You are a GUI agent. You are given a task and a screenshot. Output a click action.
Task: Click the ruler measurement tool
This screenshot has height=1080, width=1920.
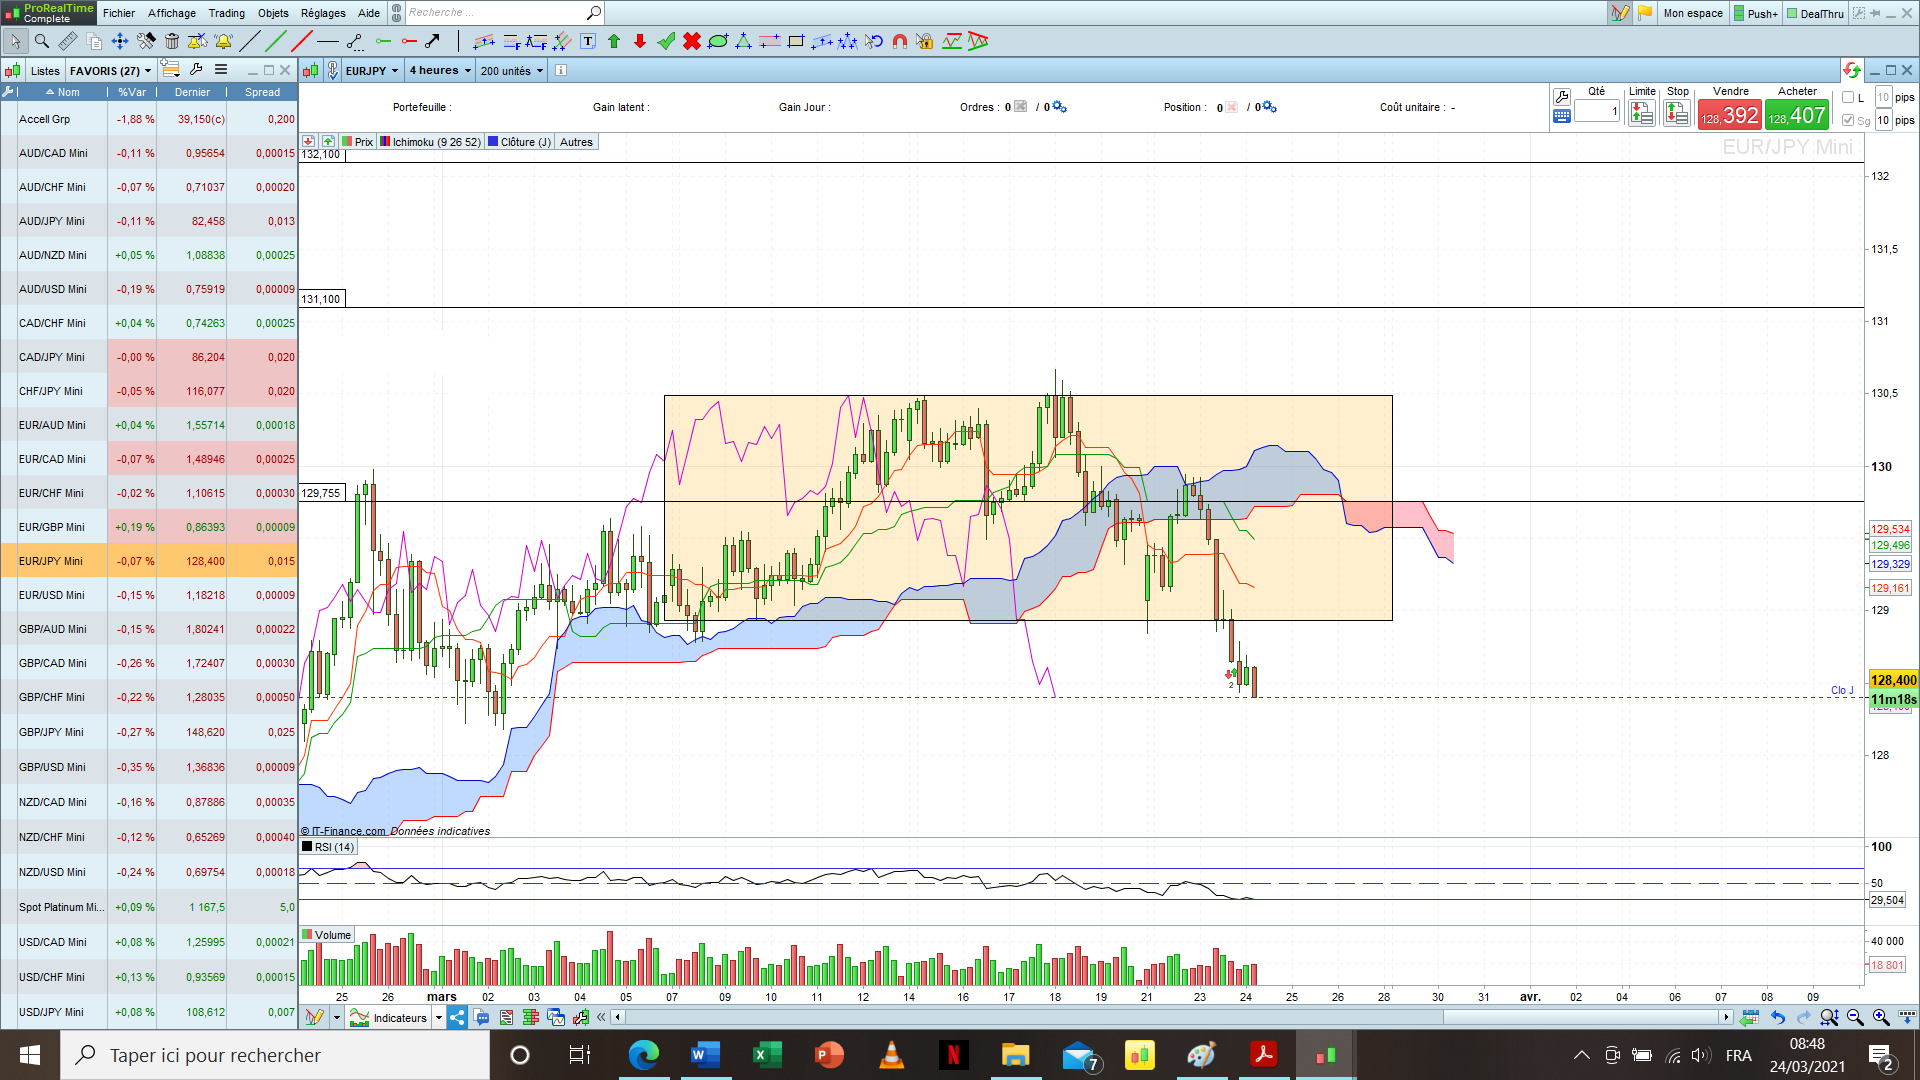[x=68, y=41]
